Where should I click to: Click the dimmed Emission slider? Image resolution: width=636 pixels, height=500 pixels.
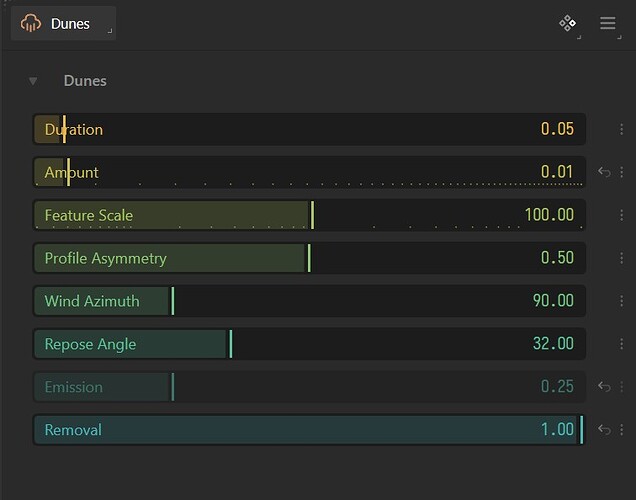(309, 387)
